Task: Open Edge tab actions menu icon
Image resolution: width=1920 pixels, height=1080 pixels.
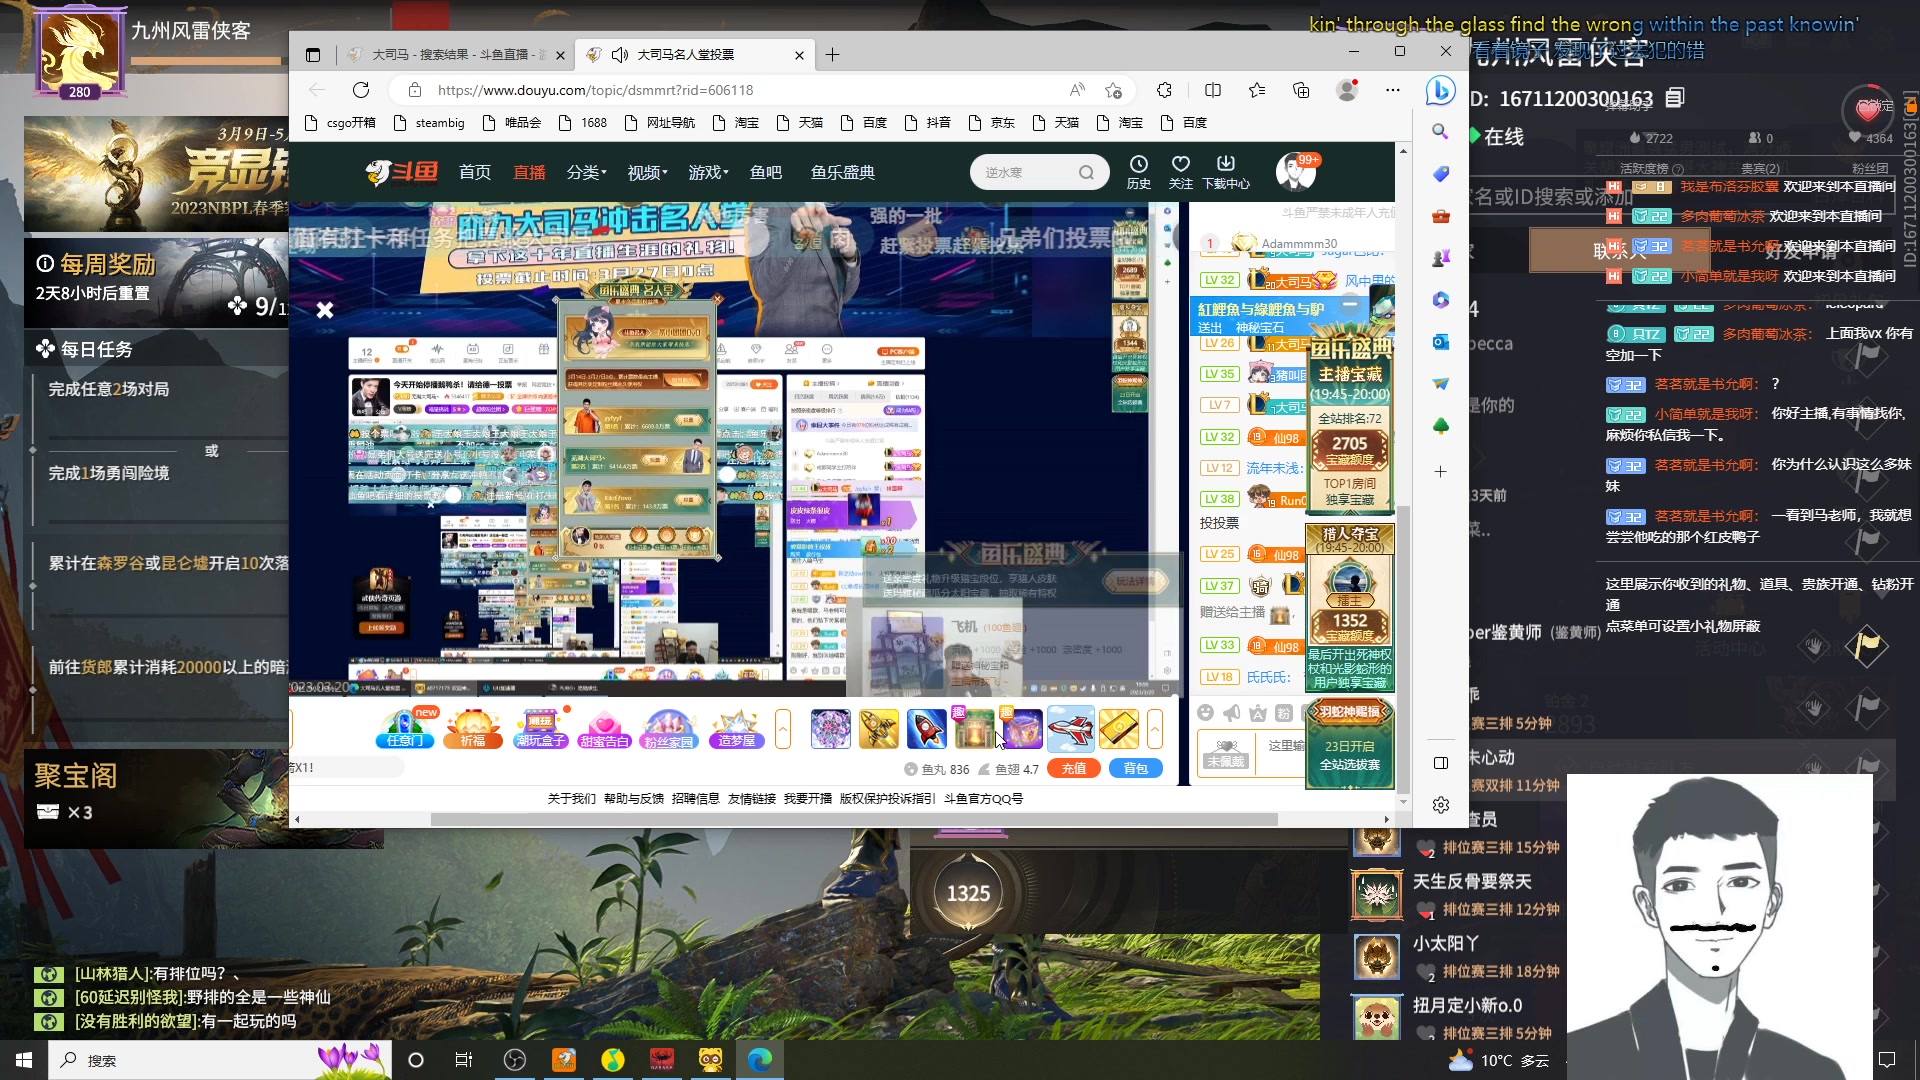Action: point(313,55)
